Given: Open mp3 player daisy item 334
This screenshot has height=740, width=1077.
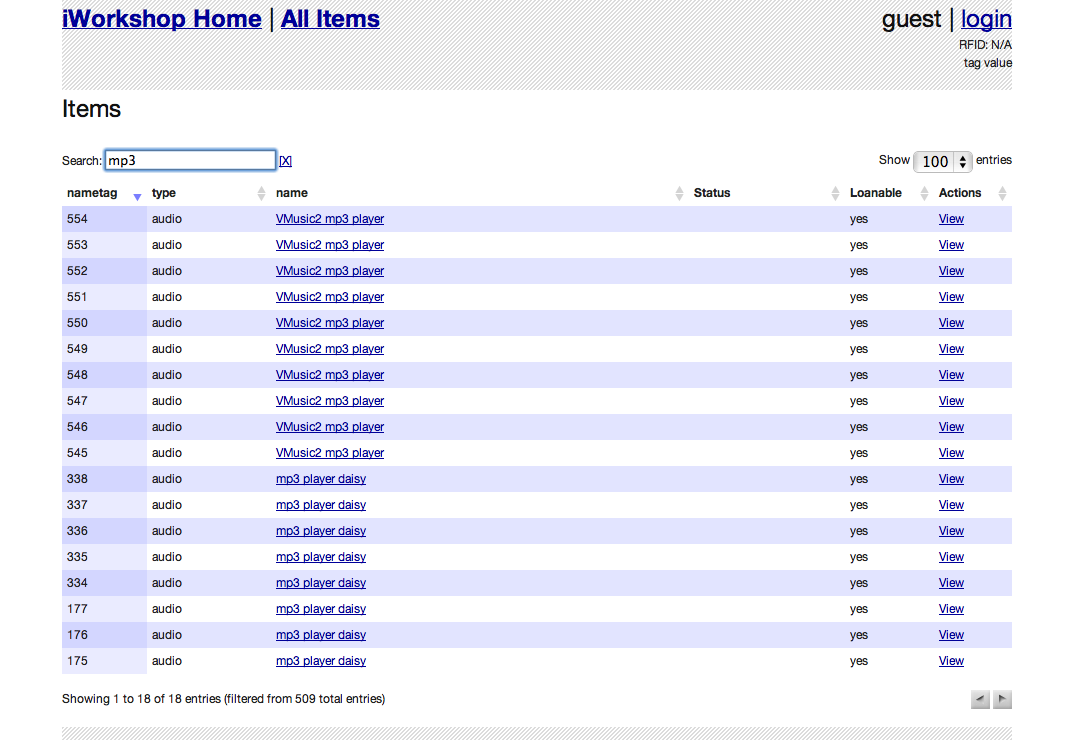Looking at the screenshot, I should pyautogui.click(x=321, y=583).
